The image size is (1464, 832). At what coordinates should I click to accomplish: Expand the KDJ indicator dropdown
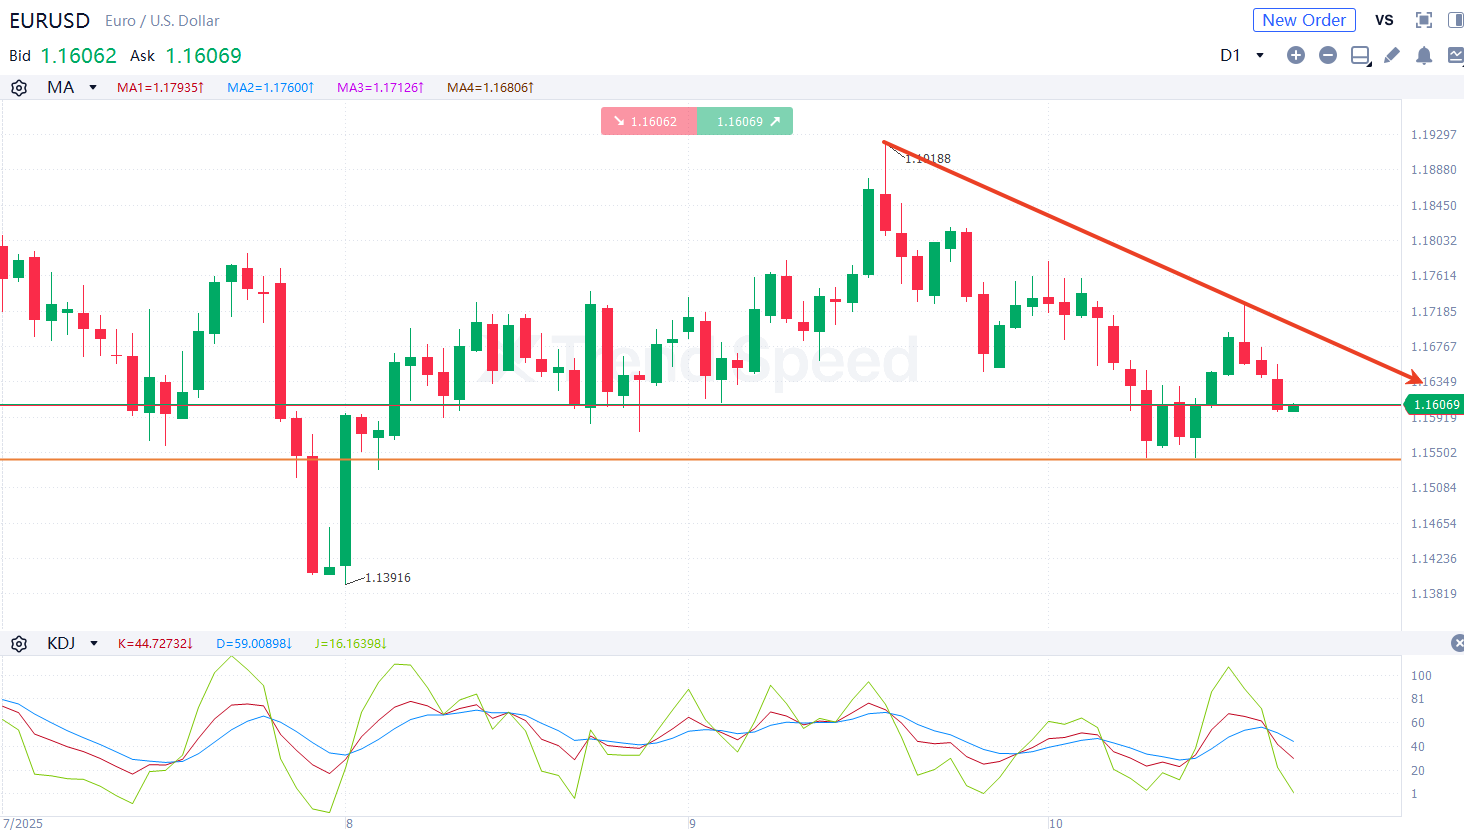(94, 644)
